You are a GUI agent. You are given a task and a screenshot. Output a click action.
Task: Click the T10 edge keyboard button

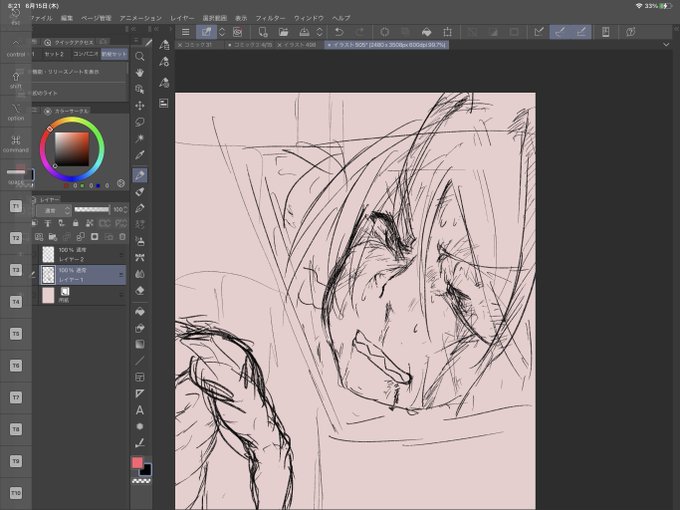(x=16, y=493)
